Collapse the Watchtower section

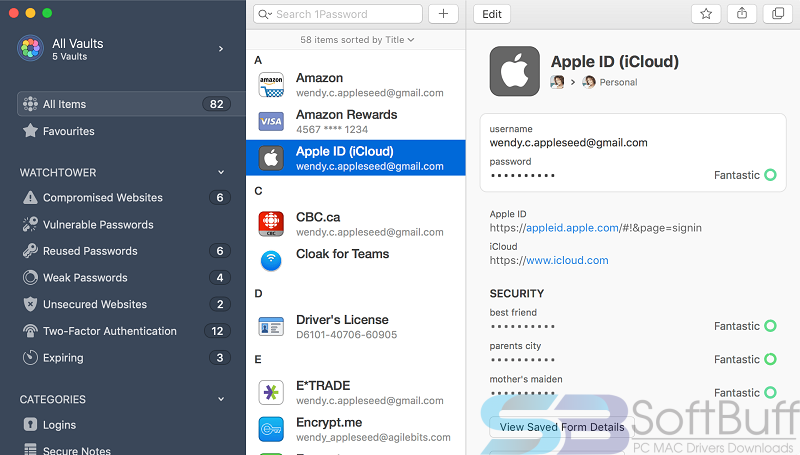pos(221,172)
